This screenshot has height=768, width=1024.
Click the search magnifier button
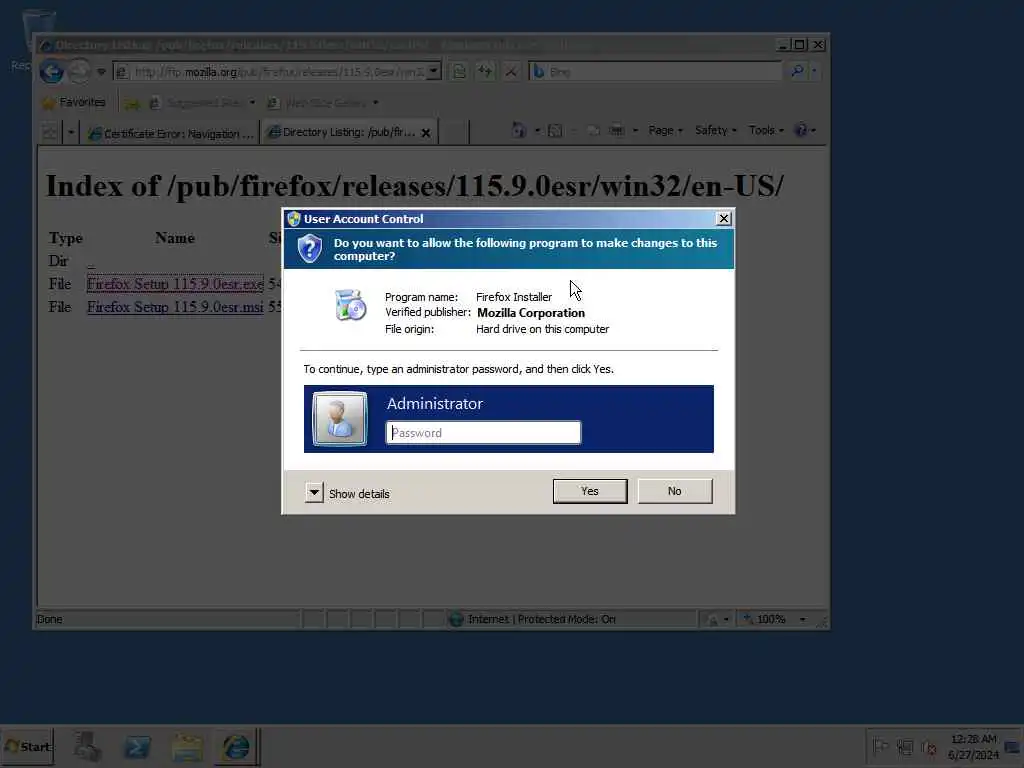[x=797, y=71]
